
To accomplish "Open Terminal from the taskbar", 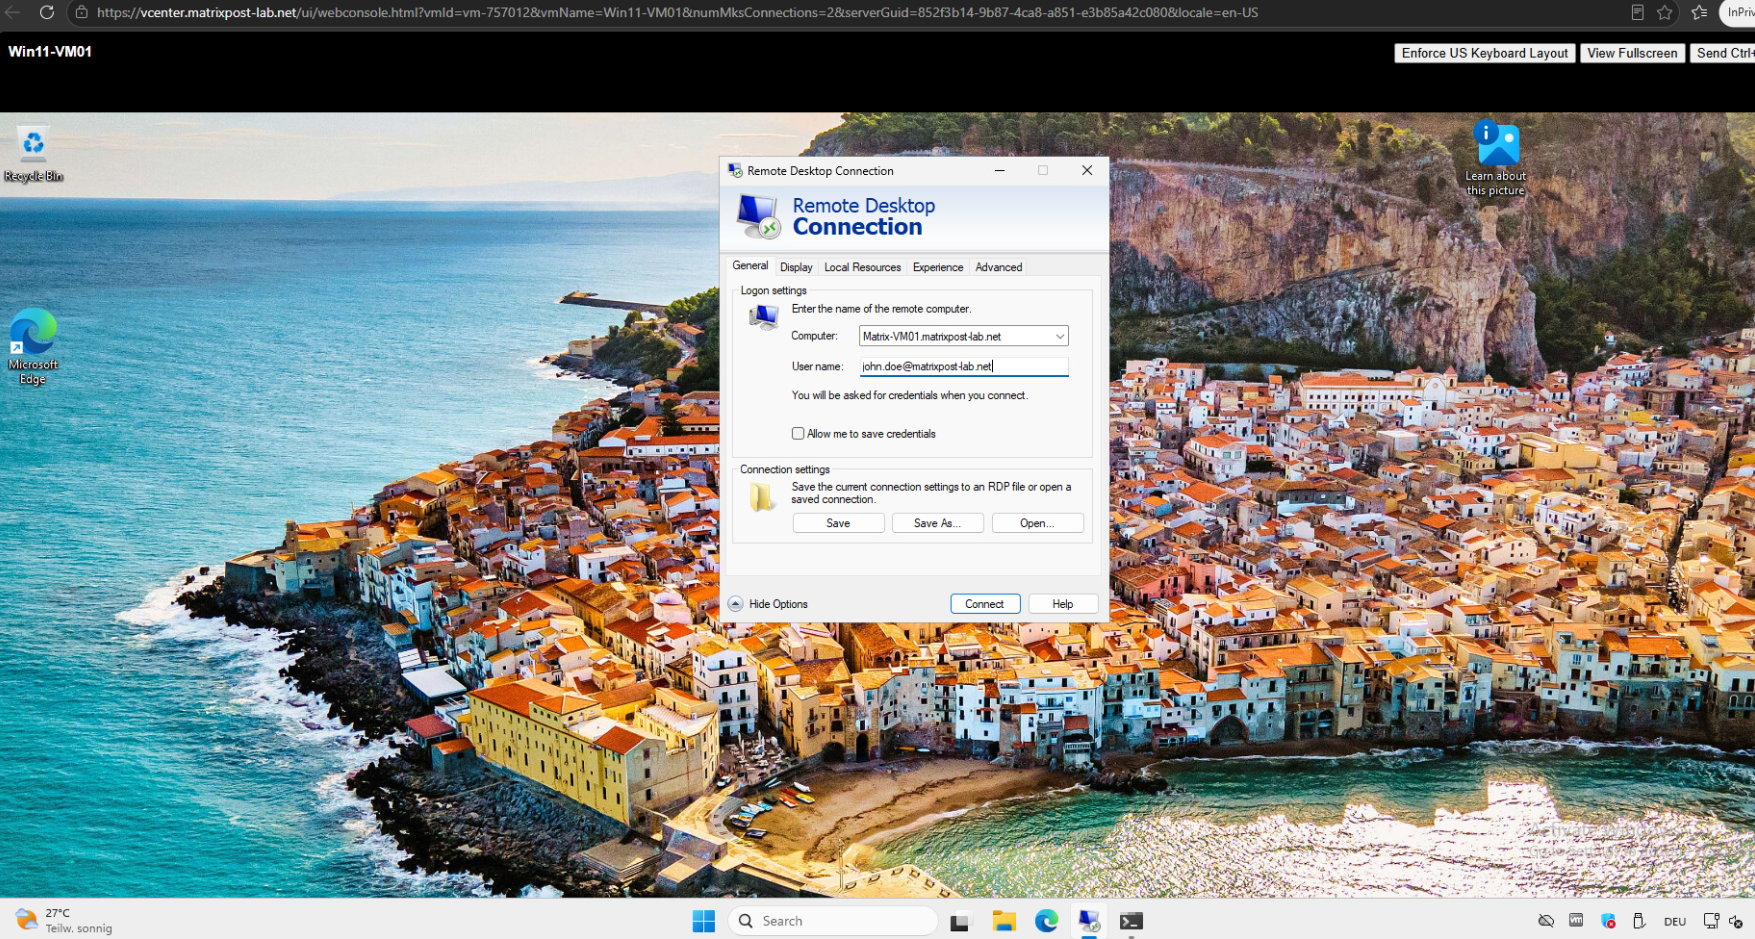I will click(1131, 921).
